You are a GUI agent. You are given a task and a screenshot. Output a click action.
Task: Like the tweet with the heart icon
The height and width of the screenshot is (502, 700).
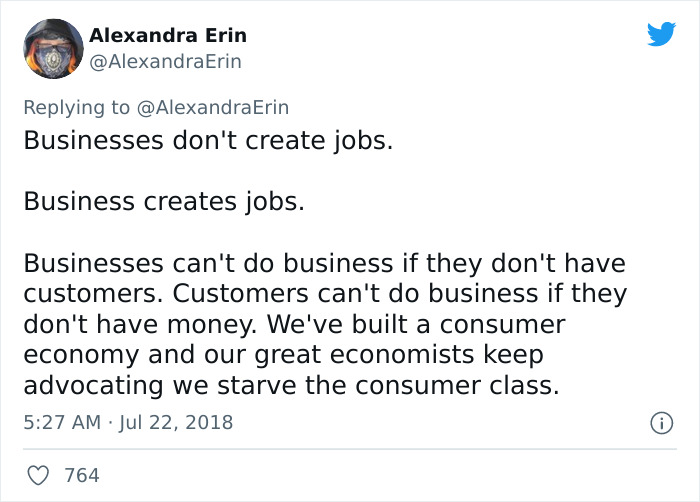(x=37, y=475)
